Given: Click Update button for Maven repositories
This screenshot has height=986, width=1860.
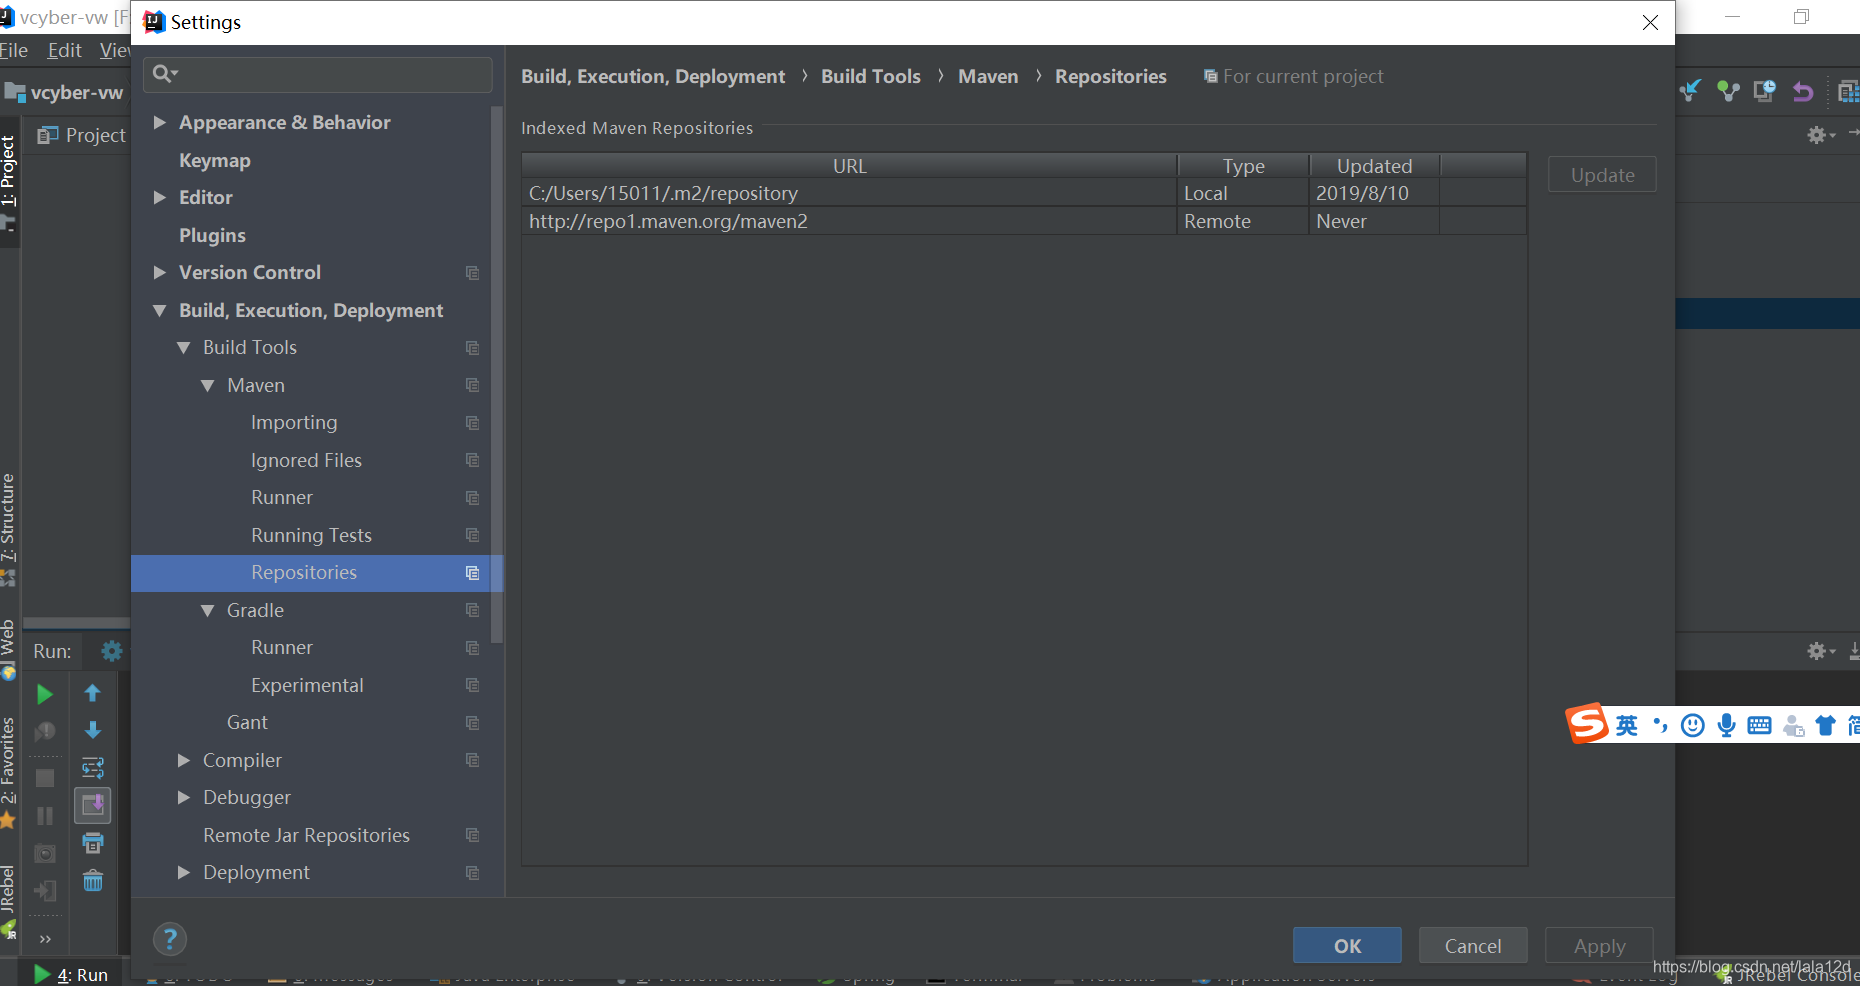Looking at the screenshot, I should [x=1602, y=175].
